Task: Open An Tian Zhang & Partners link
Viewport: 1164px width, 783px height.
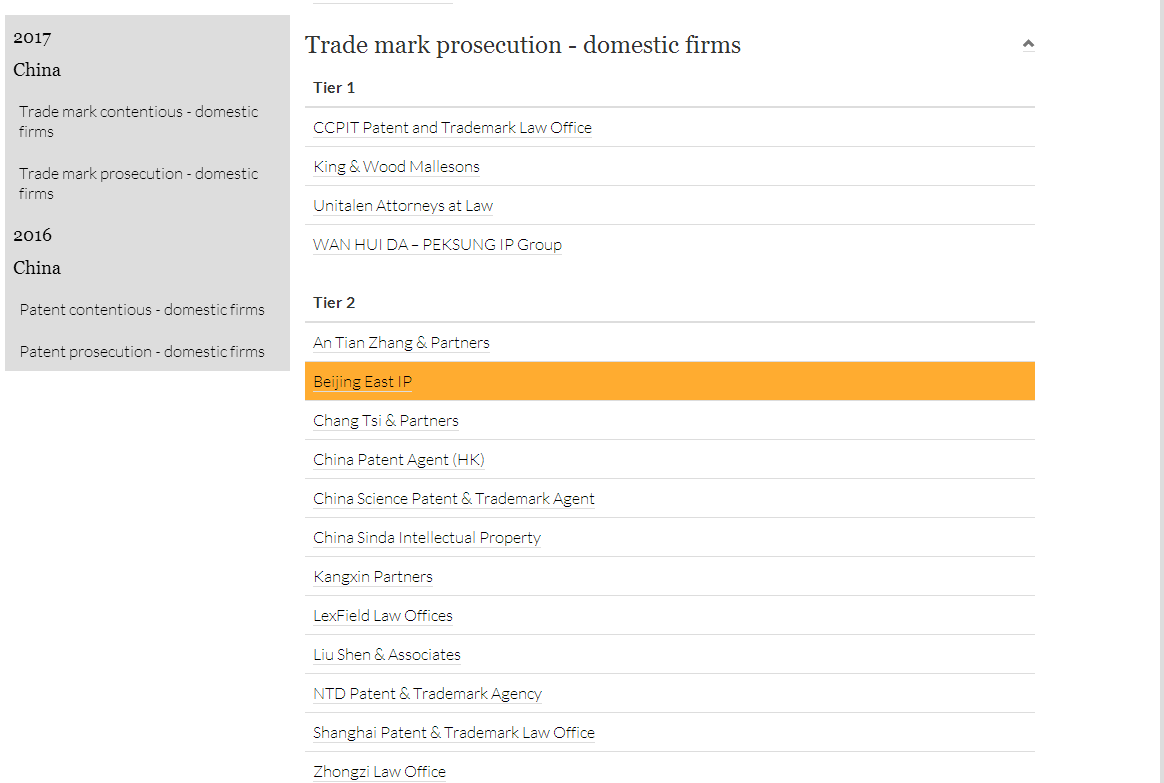Action: tap(402, 343)
